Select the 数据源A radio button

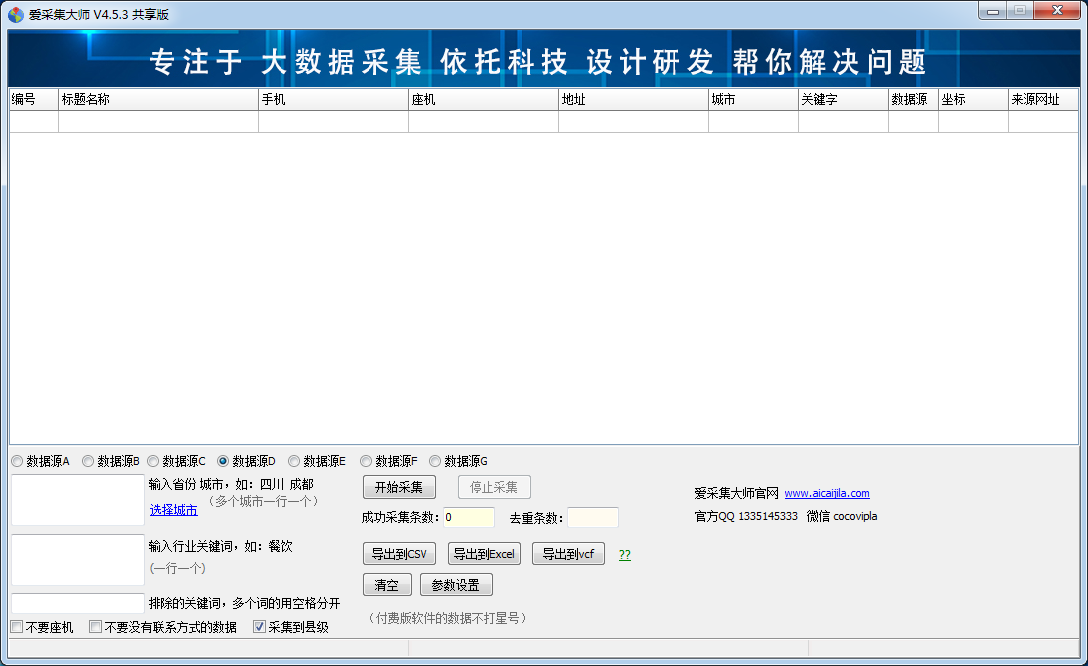pyautogui.click(x=17, y=461)
